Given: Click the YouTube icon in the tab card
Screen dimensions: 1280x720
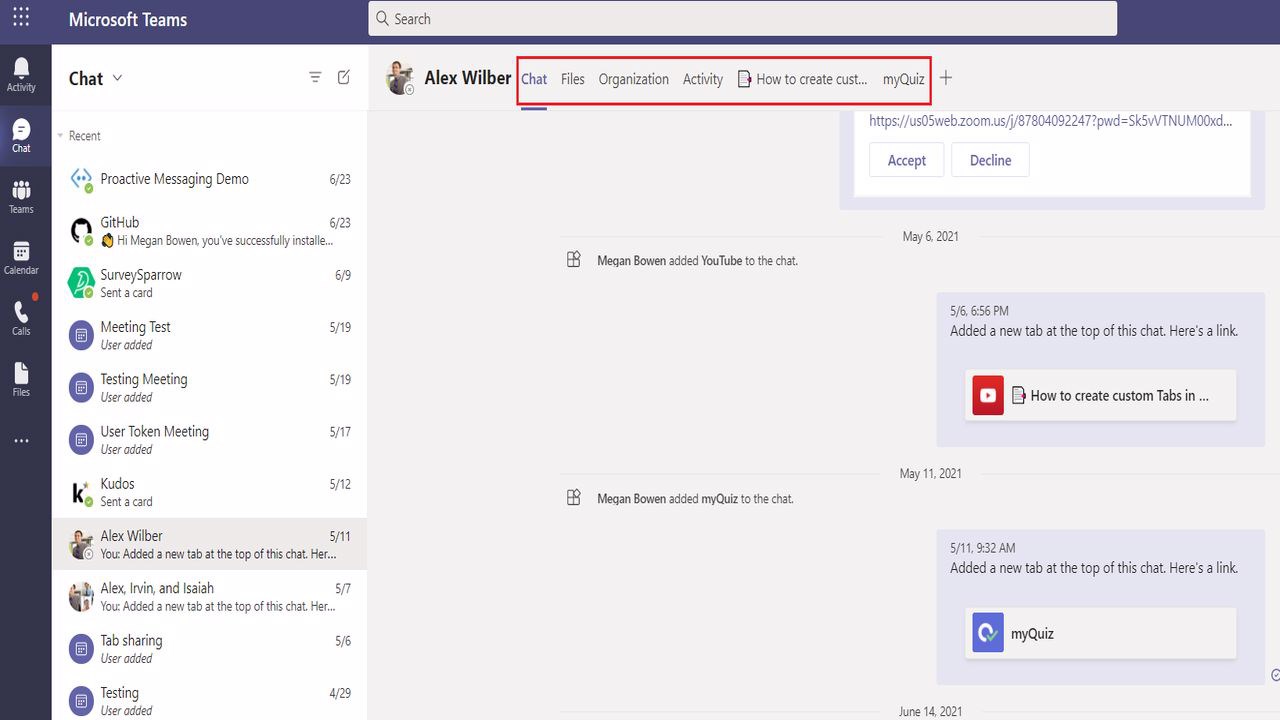Looking at the screenshot, I should 988,395.
